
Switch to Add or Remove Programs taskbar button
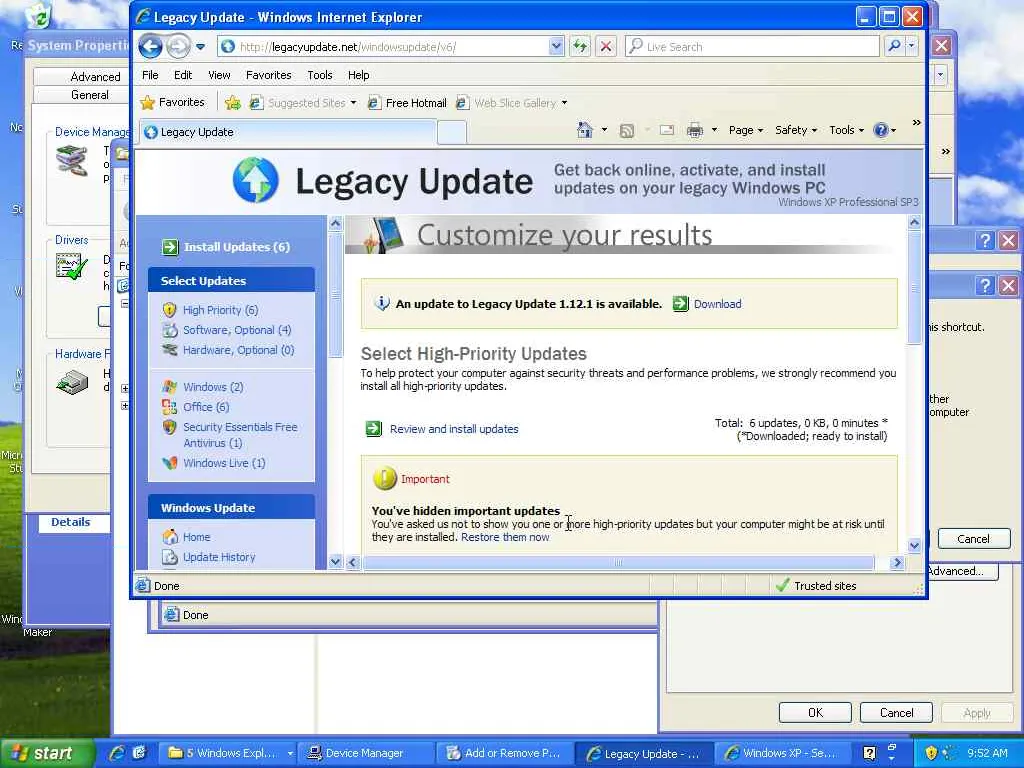(504, 753)
